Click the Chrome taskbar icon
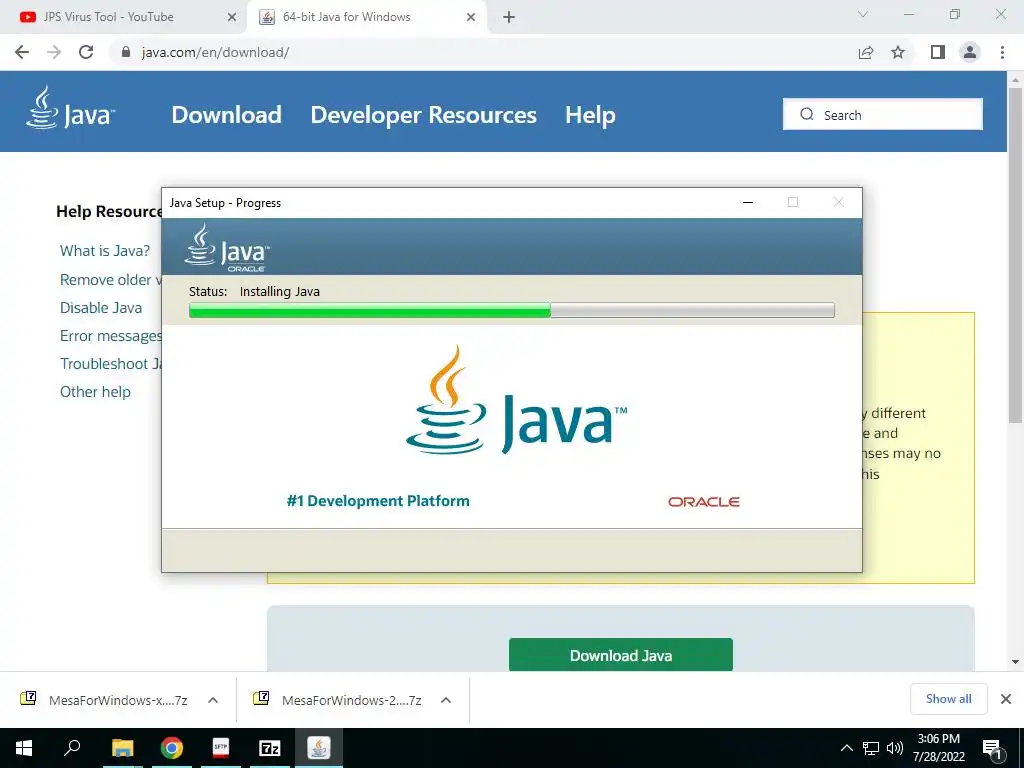This screenshot has width=1024, height=768. [x=172, y=748]
